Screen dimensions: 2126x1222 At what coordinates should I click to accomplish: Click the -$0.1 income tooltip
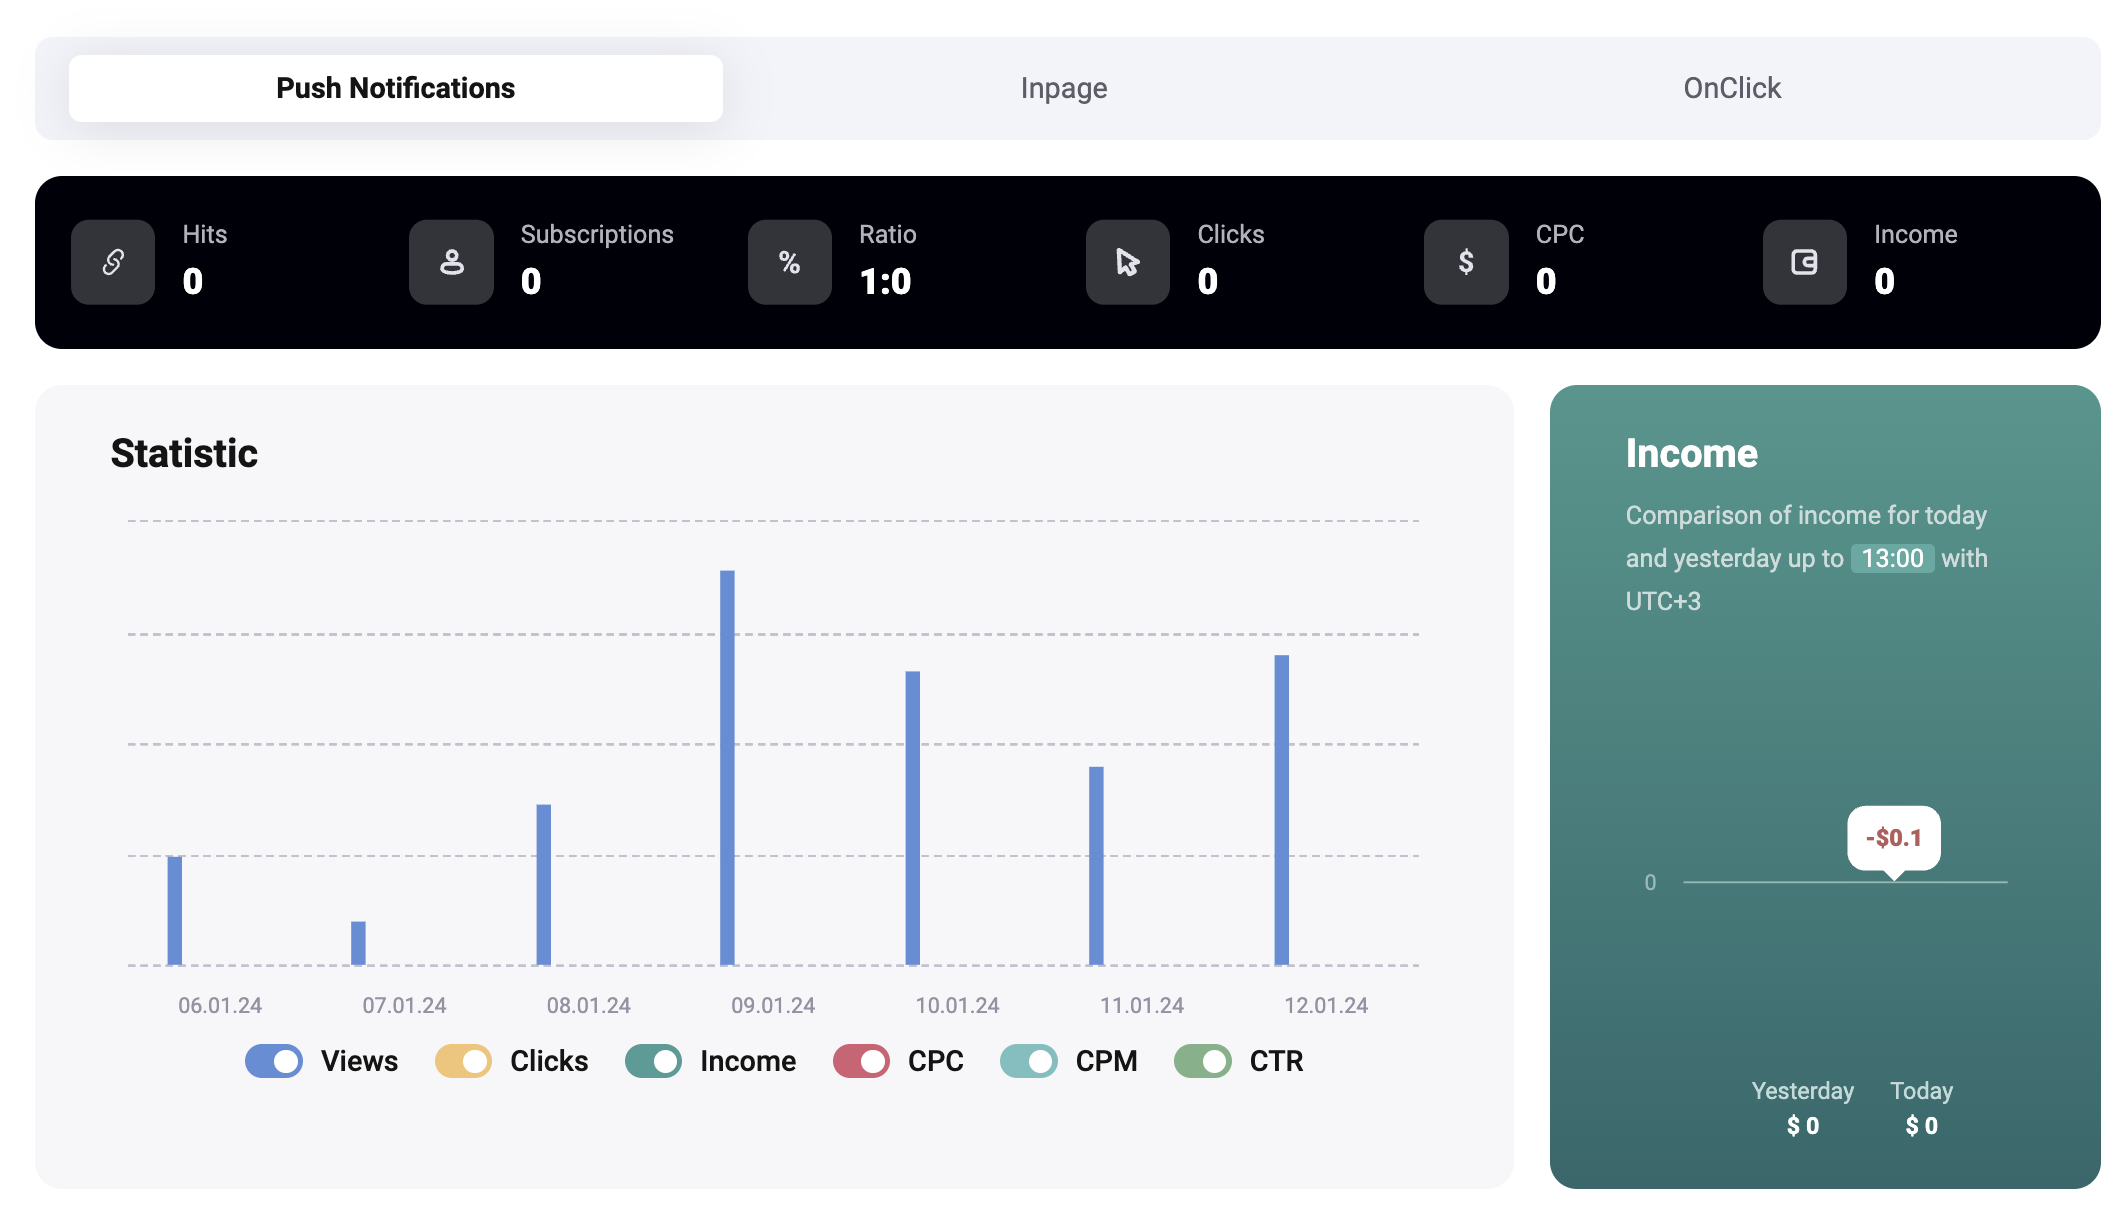pyautogui.click(x=1893, y=838)
